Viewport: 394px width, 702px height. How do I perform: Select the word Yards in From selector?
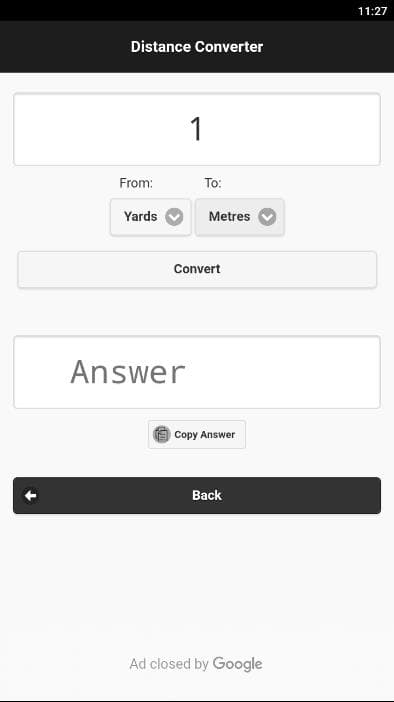[x=141, y=217]
